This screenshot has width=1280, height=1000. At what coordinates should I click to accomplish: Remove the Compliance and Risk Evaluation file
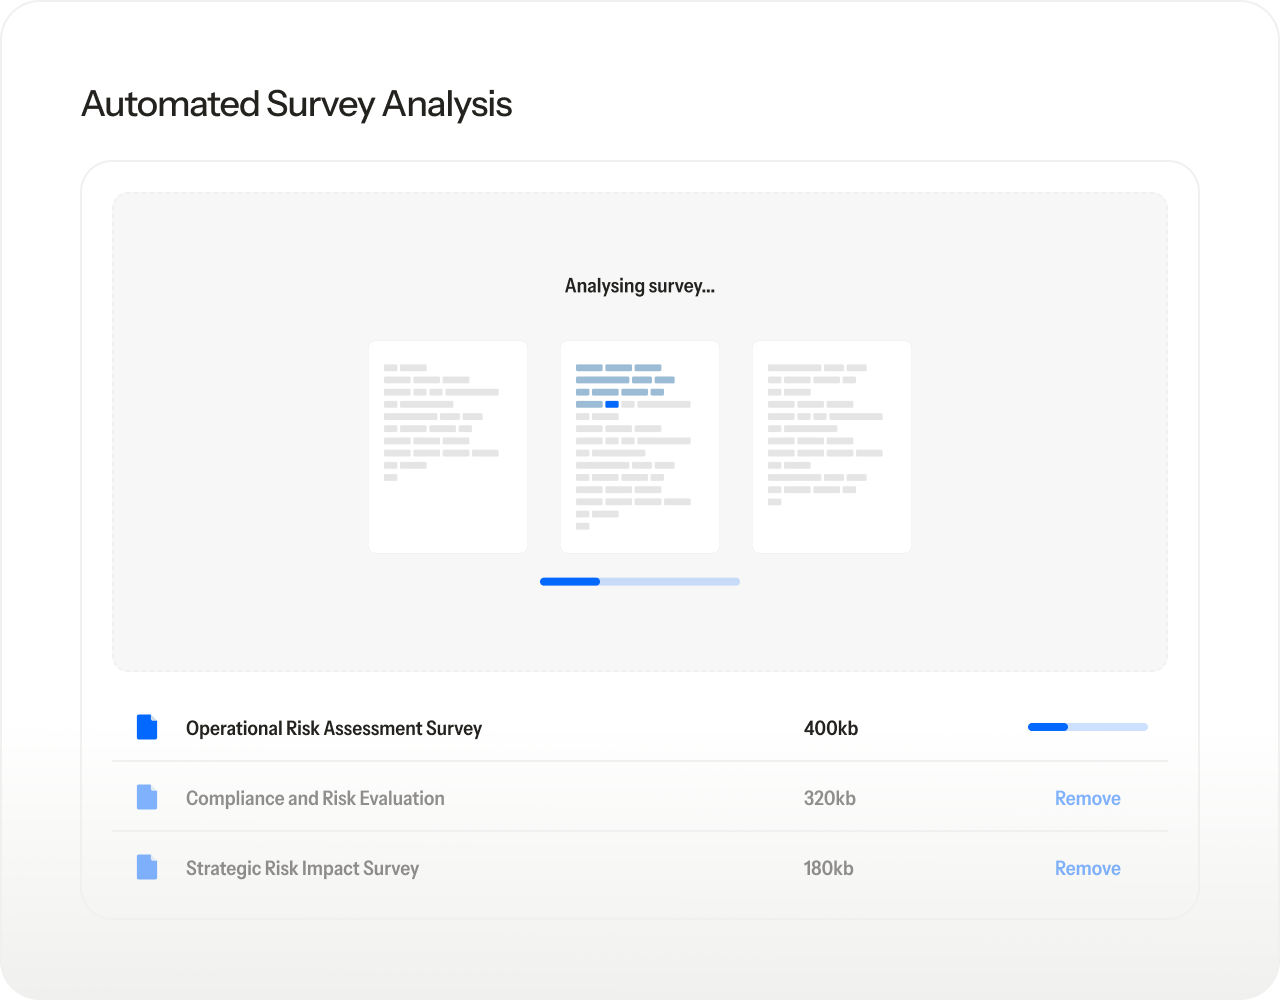1087,798
